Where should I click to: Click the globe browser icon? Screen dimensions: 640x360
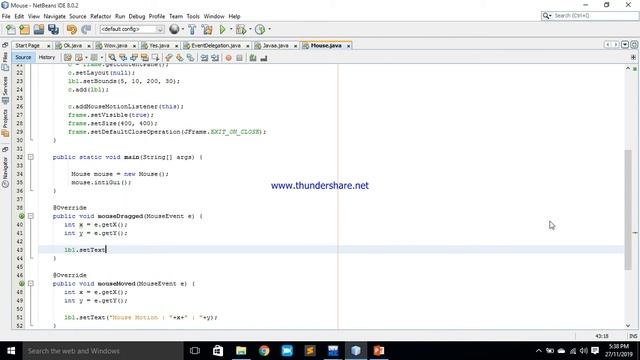pos(174,29)
